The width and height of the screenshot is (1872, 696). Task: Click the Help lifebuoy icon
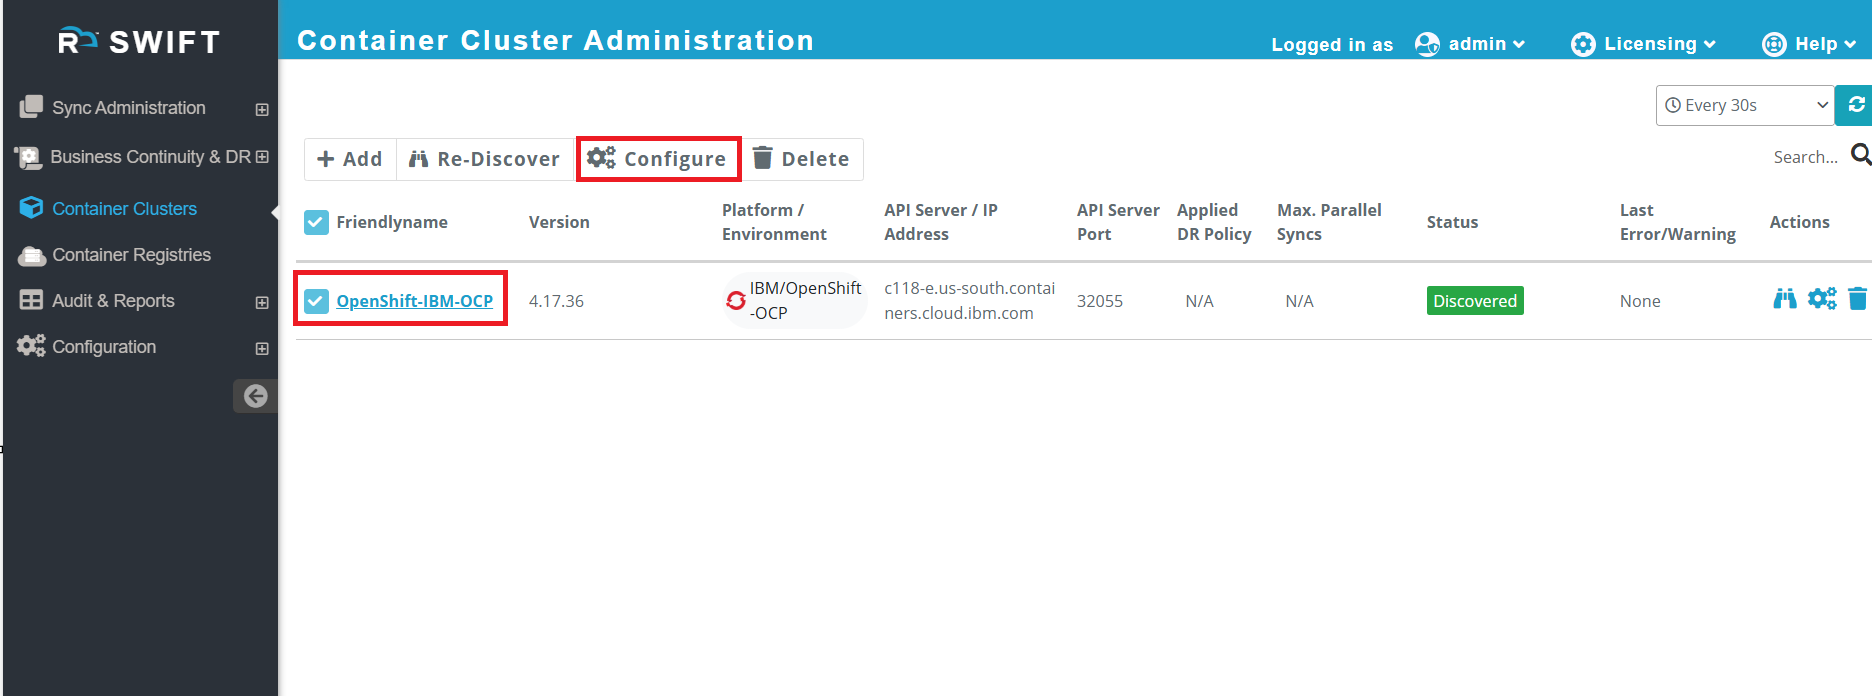[x=1774, y=45]
